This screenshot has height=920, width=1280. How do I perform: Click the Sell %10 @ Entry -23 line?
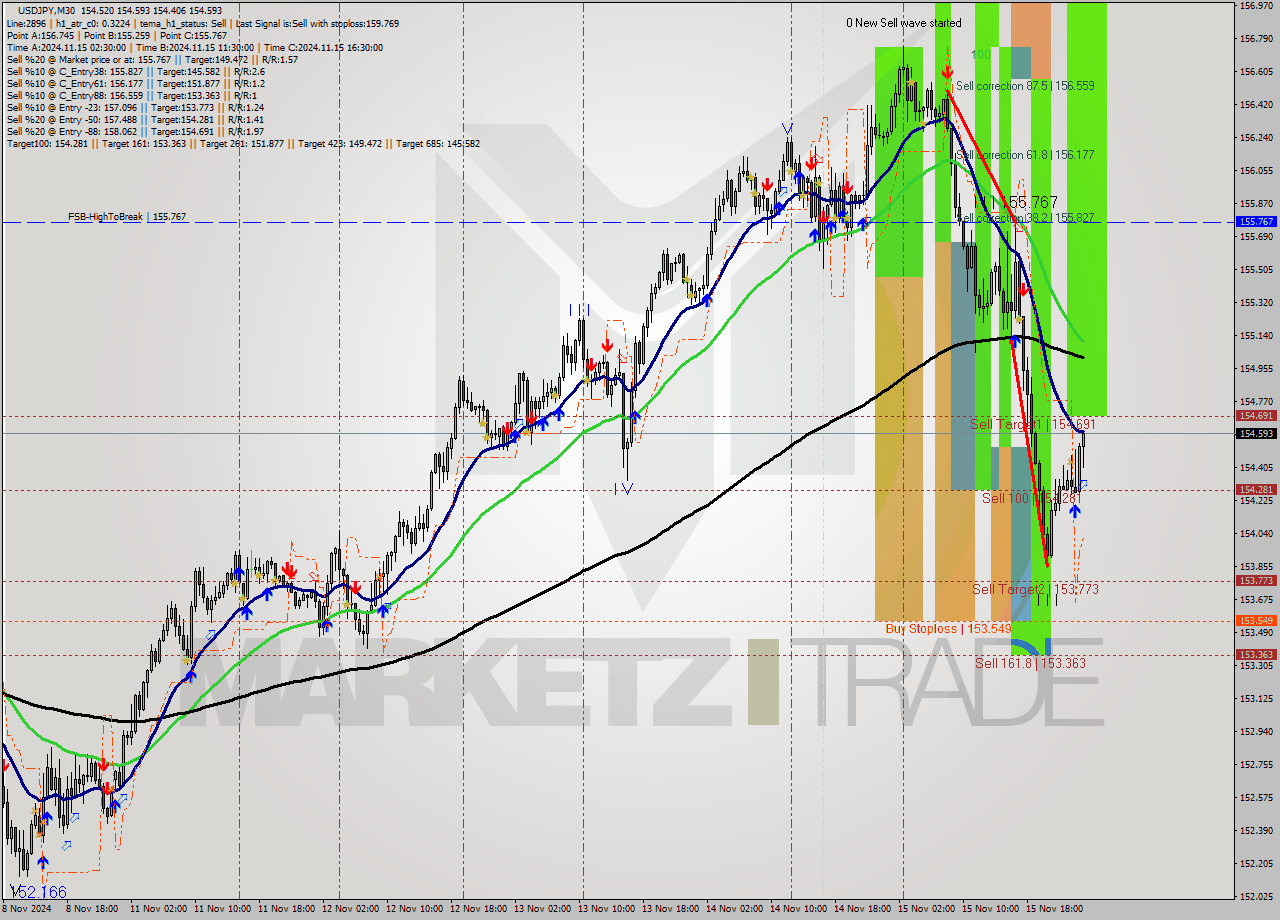click(x=135, y=107)
